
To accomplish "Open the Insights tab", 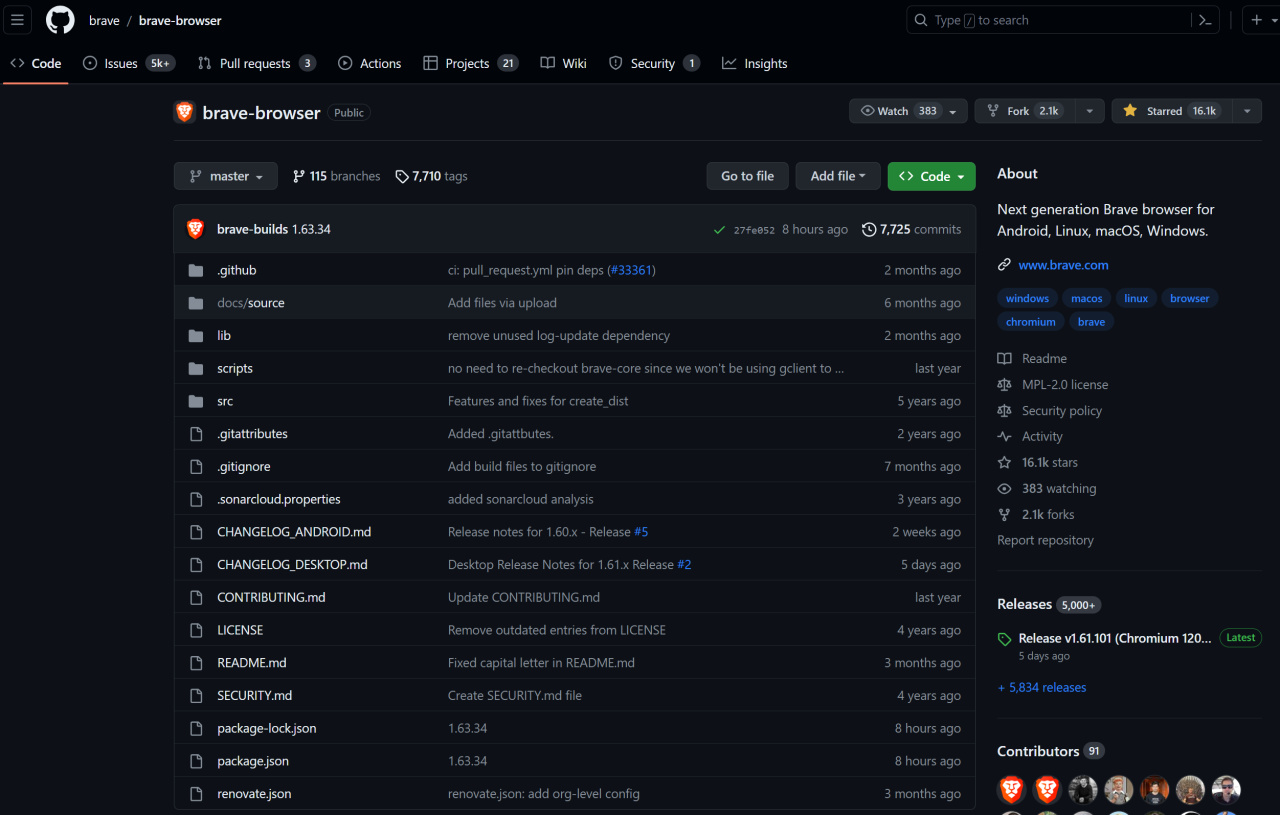I will coord(755,63).
